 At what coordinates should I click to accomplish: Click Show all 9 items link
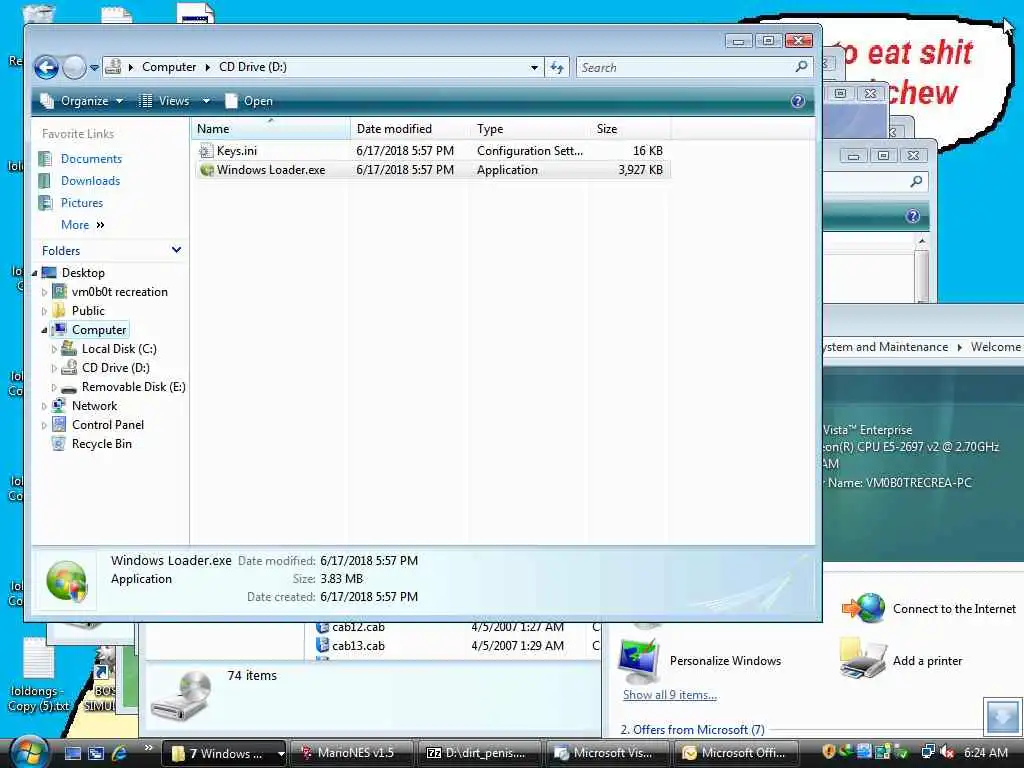coord(669,695)
